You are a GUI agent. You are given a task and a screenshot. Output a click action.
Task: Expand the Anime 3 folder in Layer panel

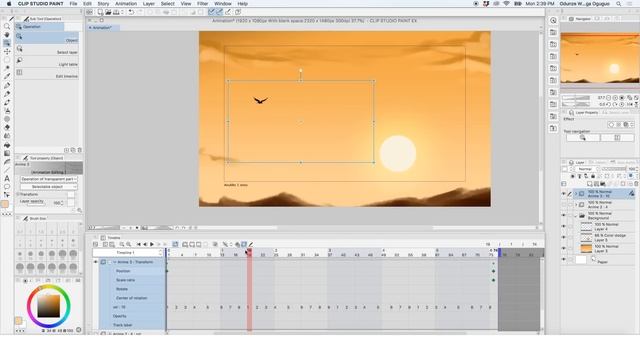(x=576, y=193)
